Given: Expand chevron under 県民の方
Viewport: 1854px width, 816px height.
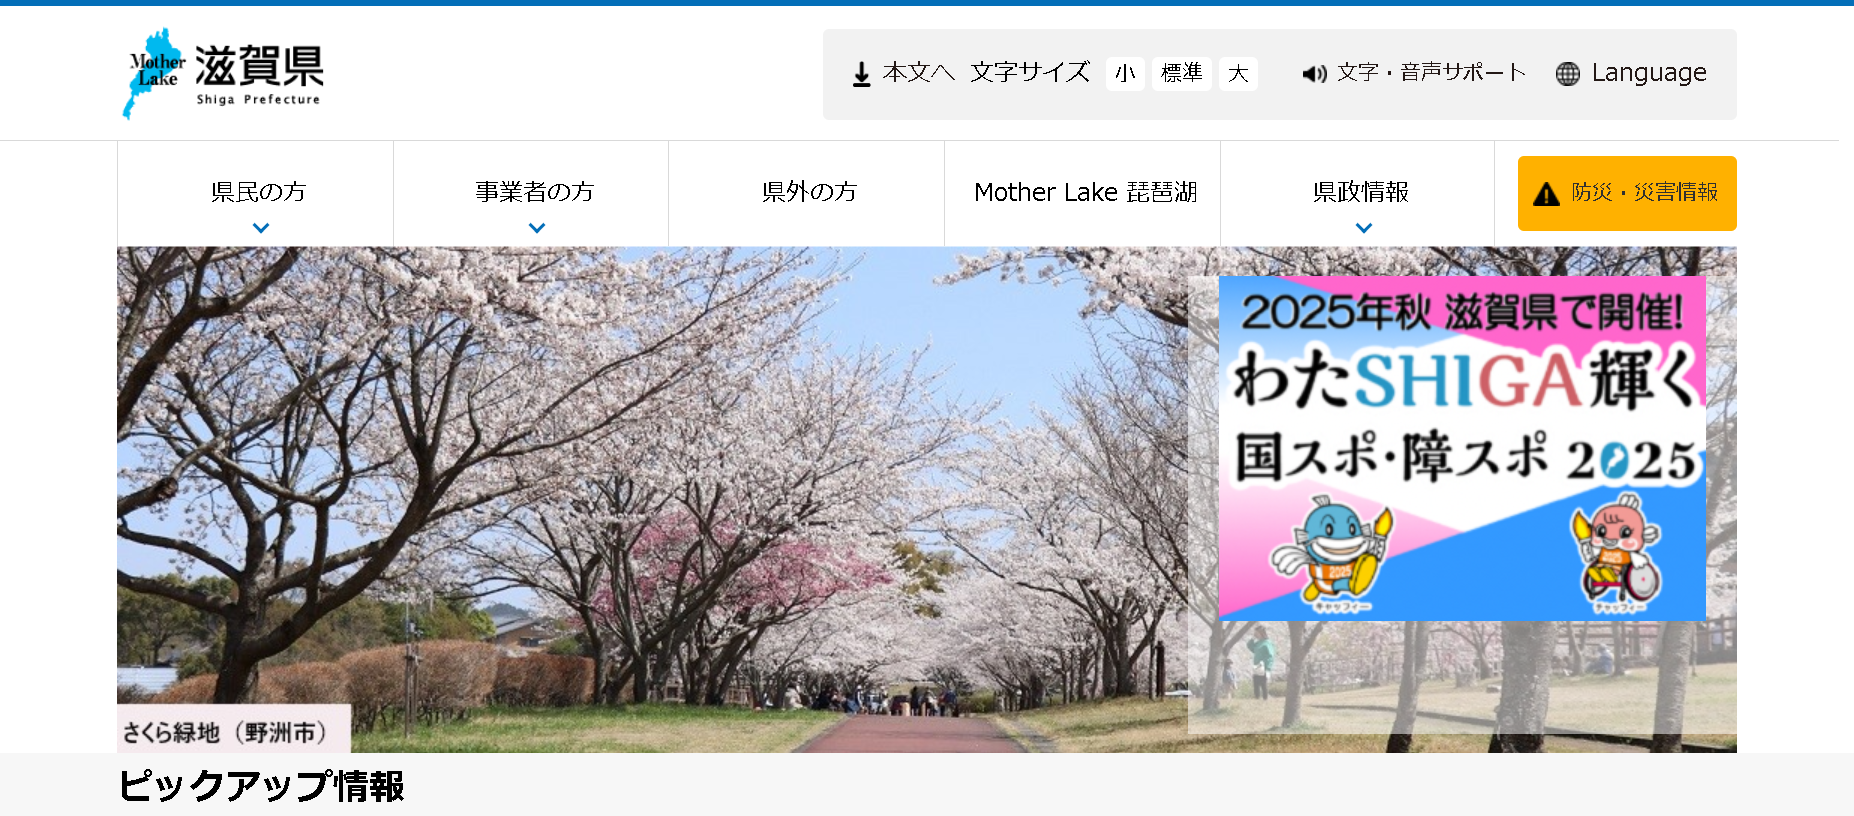Looking at the screenshot, I should tap(261, 228).
